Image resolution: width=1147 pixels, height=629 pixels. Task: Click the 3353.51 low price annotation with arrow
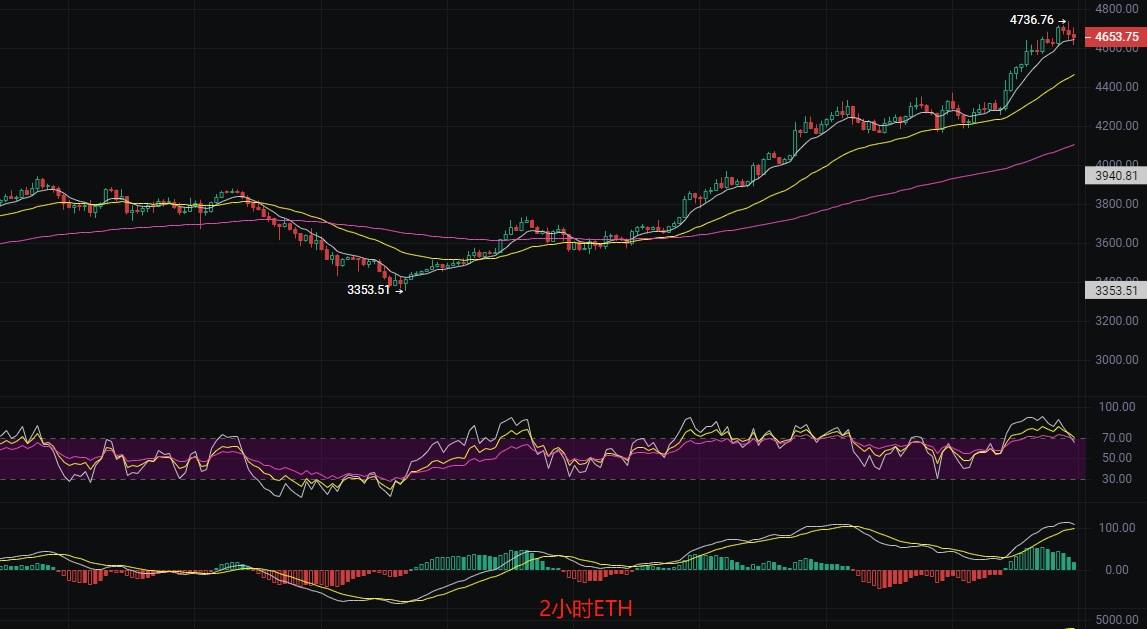(x=370, y=290)
